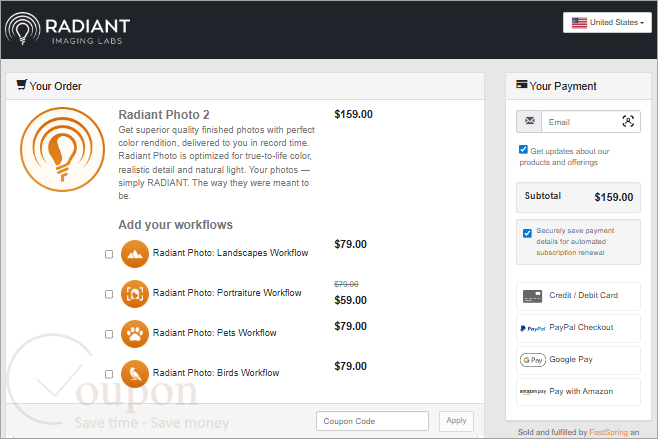The width and height of the screenshot is (658, 439).
Task: Uncheck Securely save payment details checkbox
Action: (527, 233)
